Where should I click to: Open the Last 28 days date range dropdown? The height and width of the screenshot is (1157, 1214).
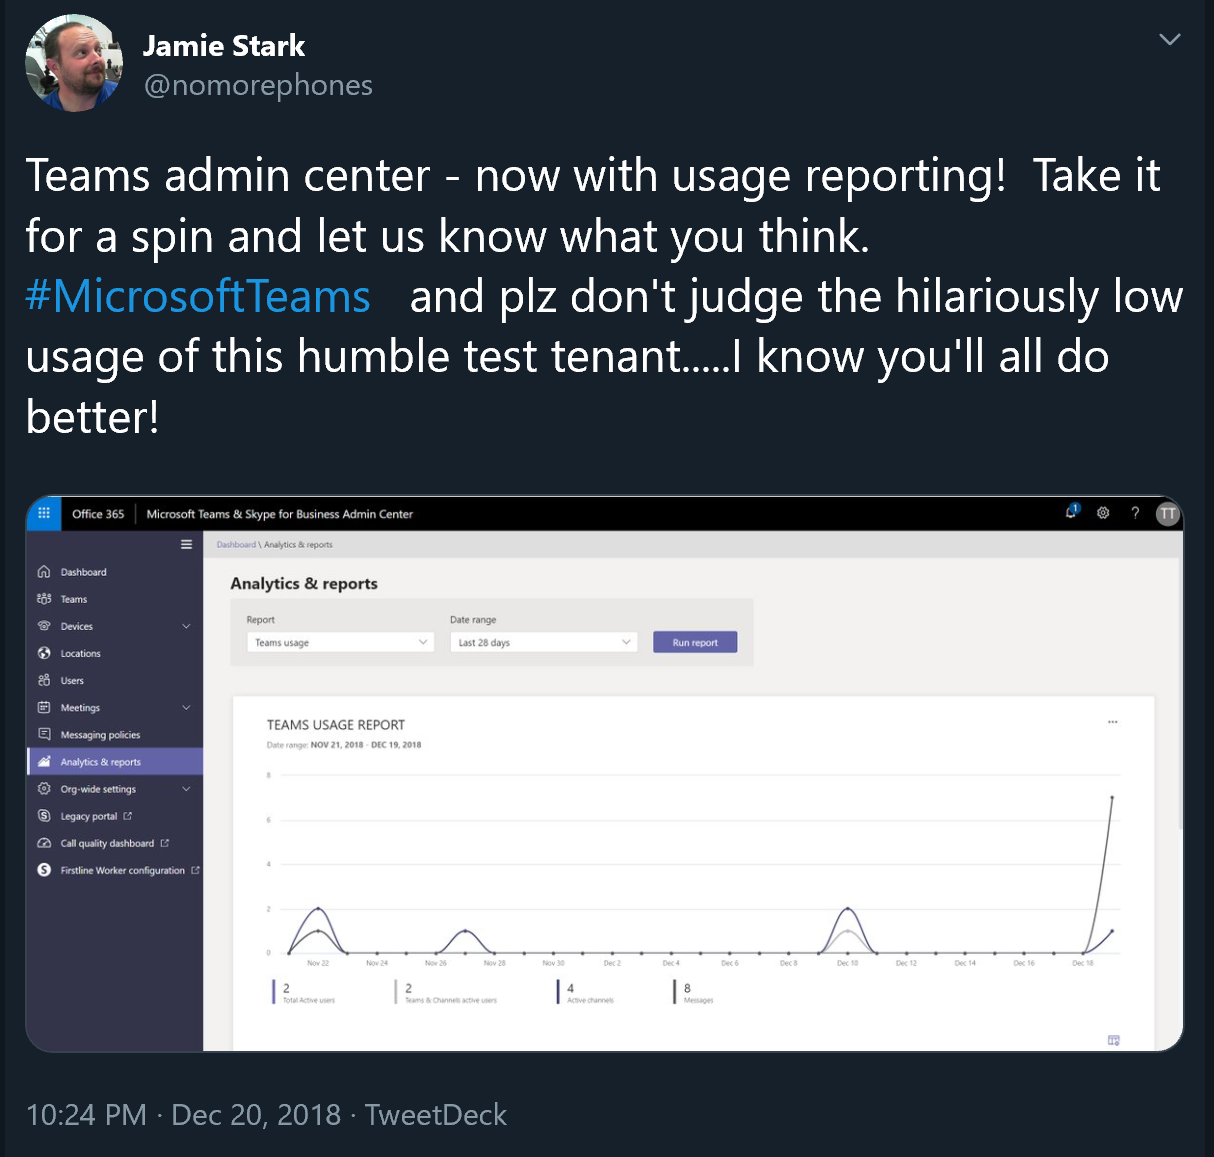(x=544, y=642)
